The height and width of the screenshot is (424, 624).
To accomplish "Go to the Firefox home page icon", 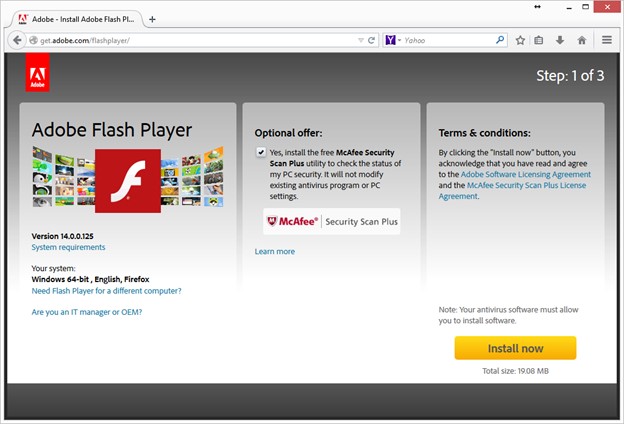I will pos(582,41).
